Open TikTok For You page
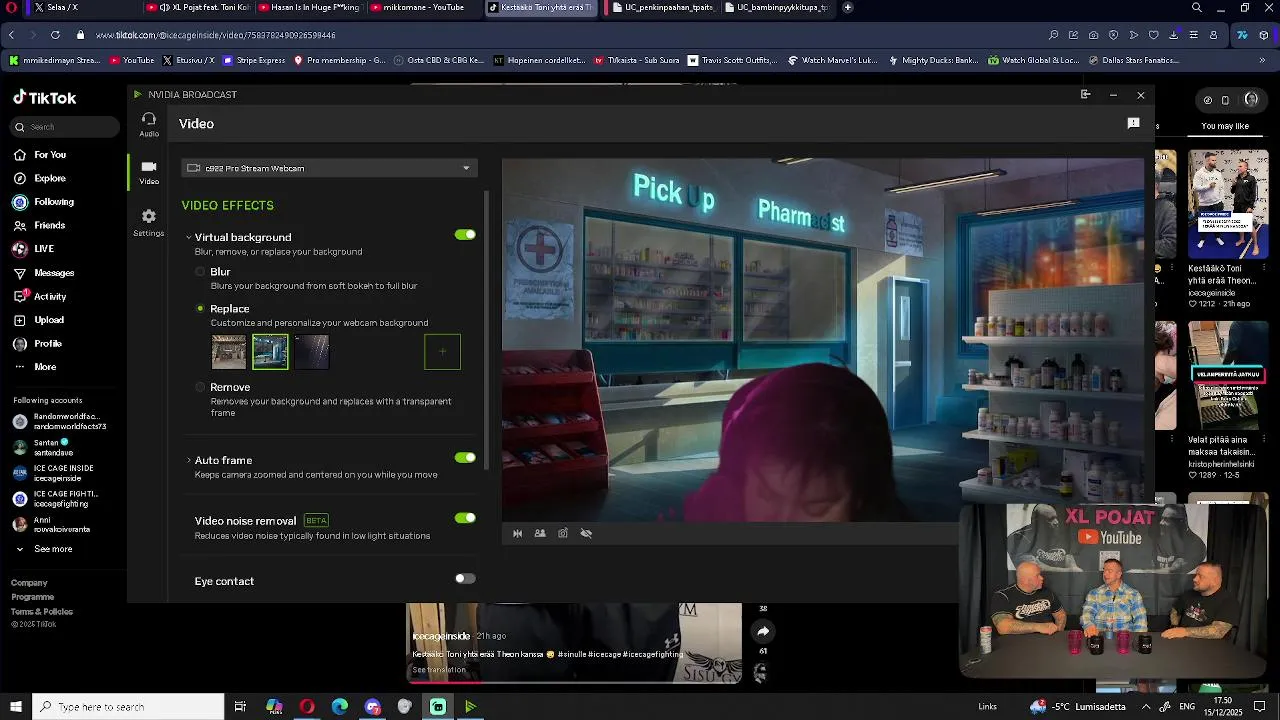Viewport: 1280px width, 720px height. [50, 155]
